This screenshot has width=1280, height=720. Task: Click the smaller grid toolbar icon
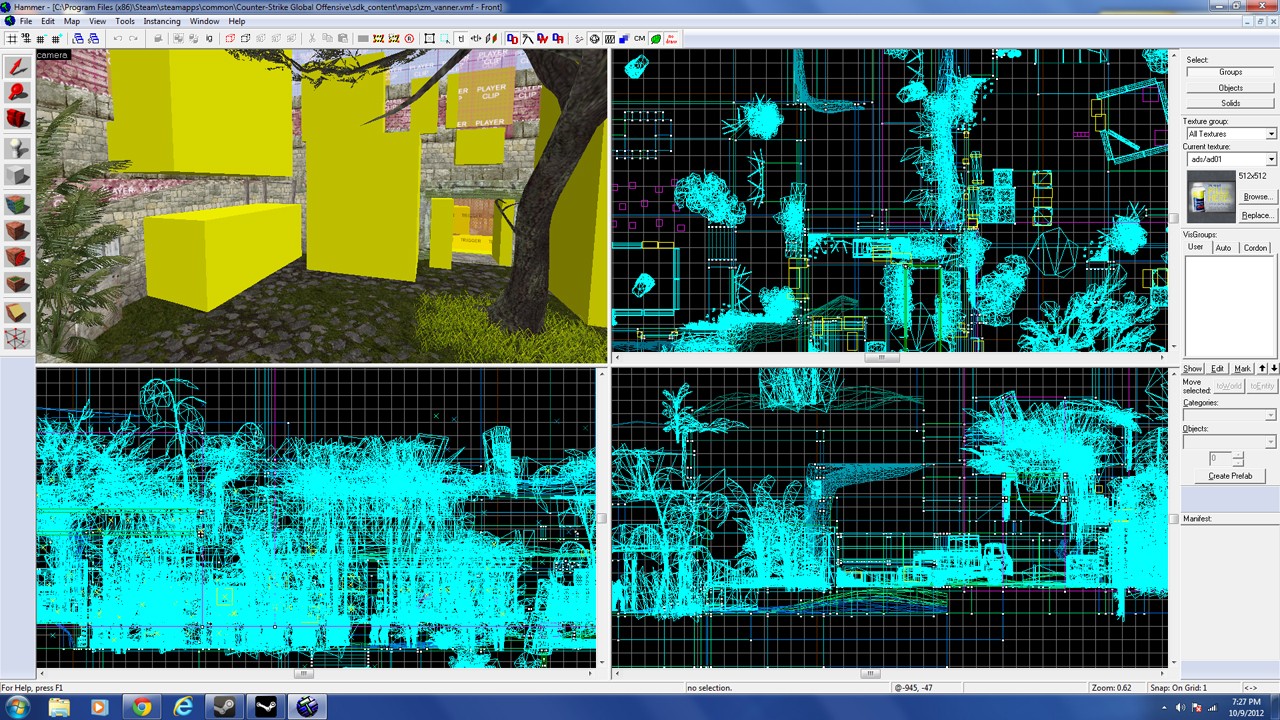(x=41, y=39)
